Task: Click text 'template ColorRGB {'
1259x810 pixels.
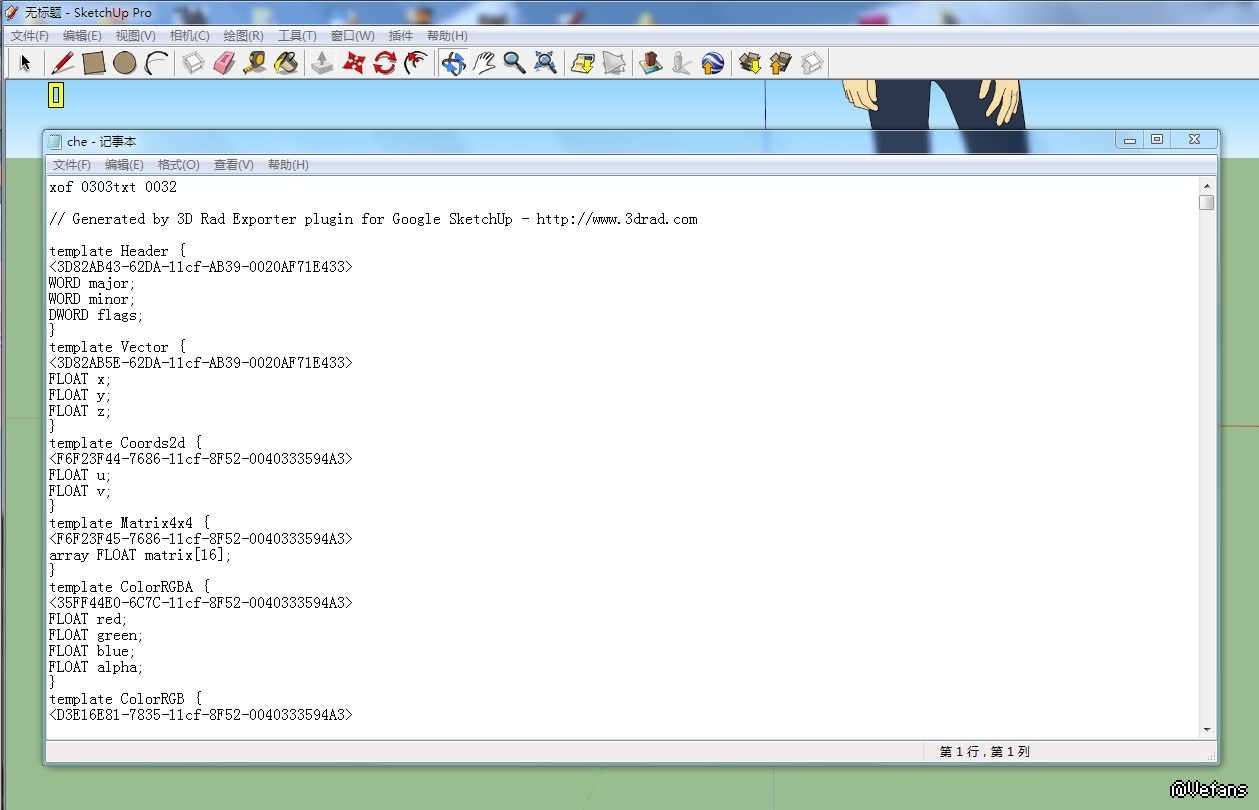Action: click(x=125, y=699)
